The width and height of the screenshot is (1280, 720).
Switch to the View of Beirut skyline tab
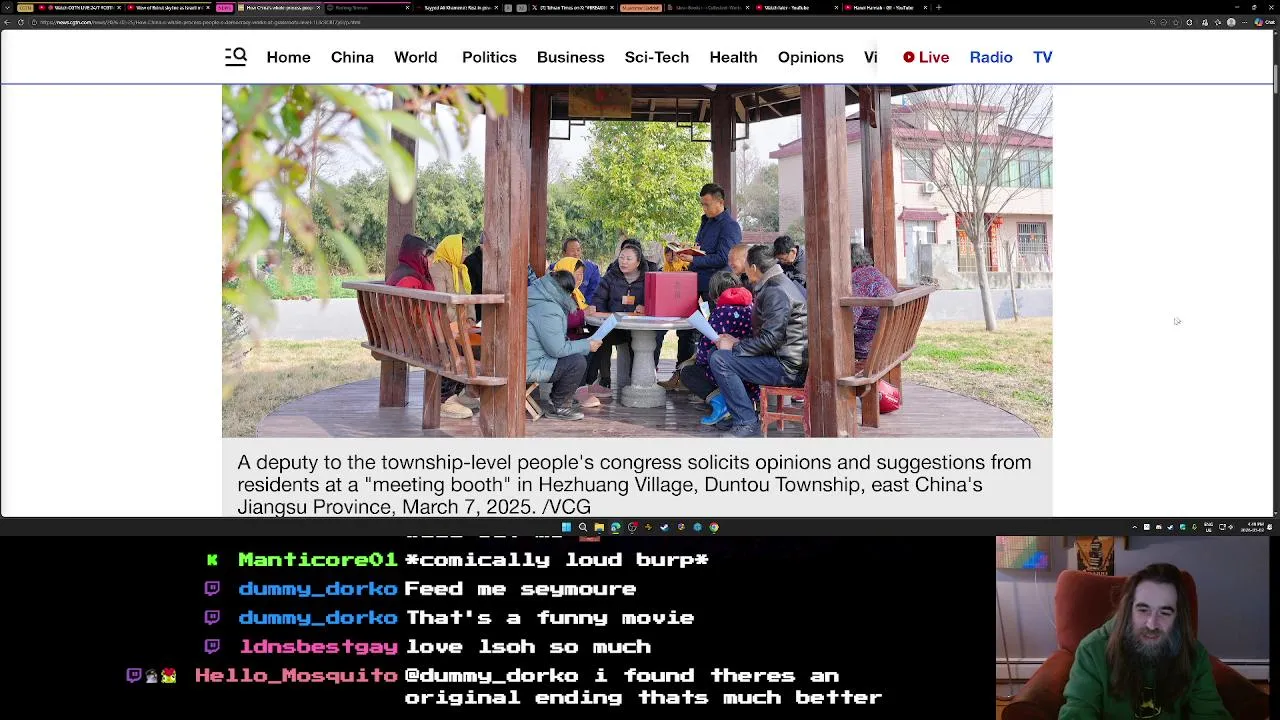(x=170, y=7)
